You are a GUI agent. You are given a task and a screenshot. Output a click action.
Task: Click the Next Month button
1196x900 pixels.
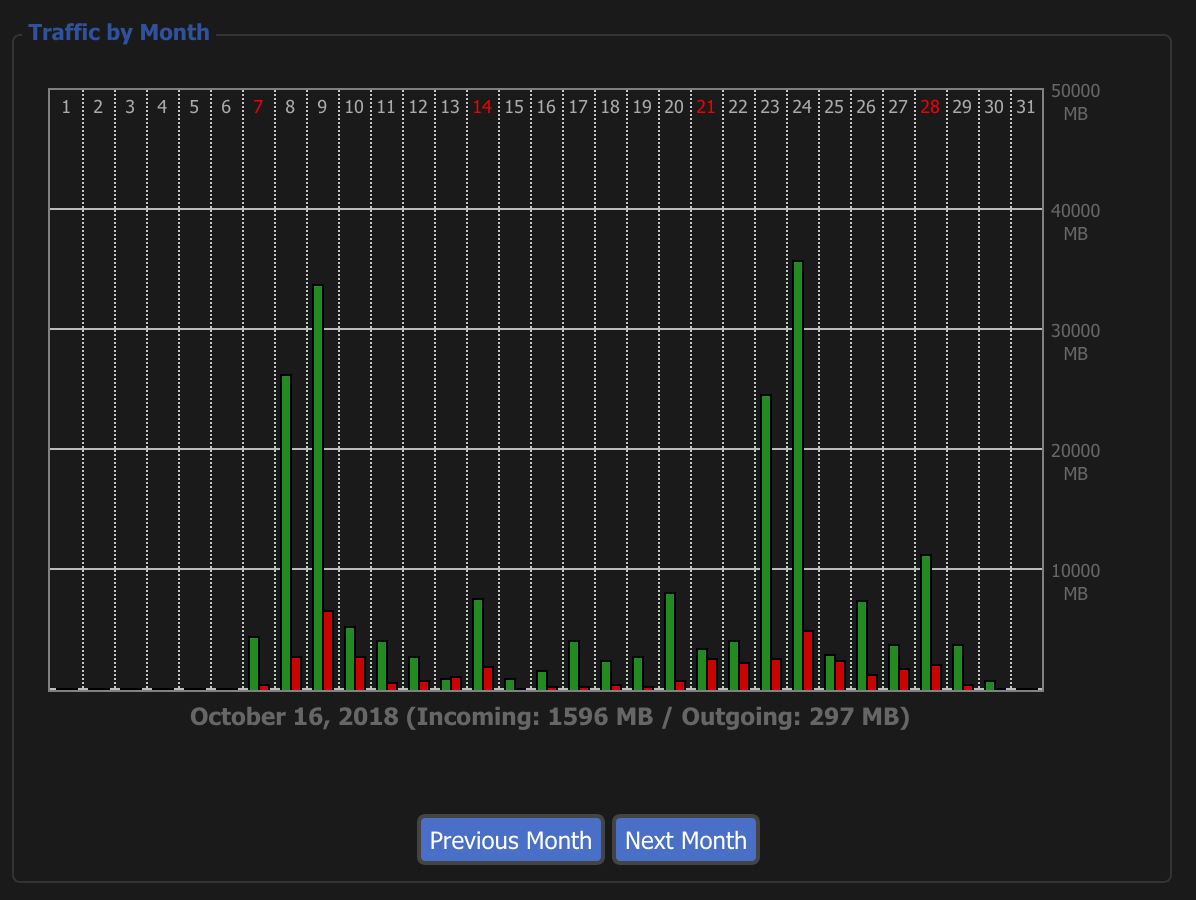(686, 840)
